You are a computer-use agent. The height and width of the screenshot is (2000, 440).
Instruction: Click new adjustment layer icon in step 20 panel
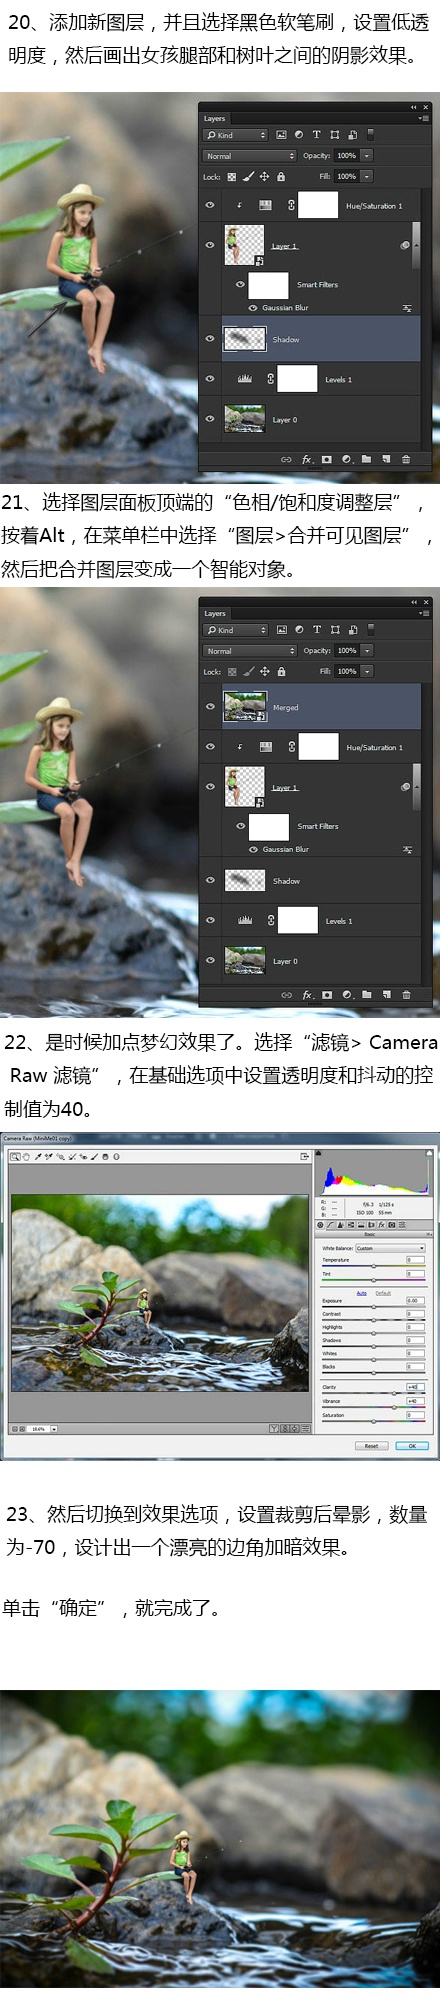point(346,460)
